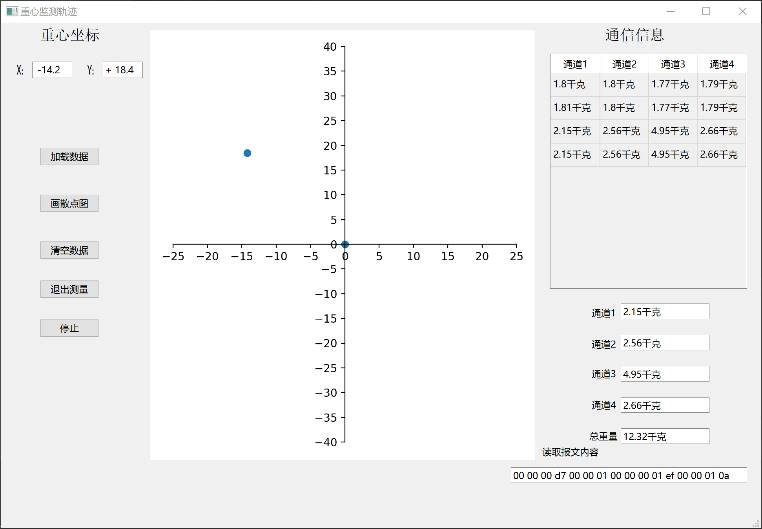Select the 通道3 column header in table
This screenshot has width=762, height=529.
(672, 64)
